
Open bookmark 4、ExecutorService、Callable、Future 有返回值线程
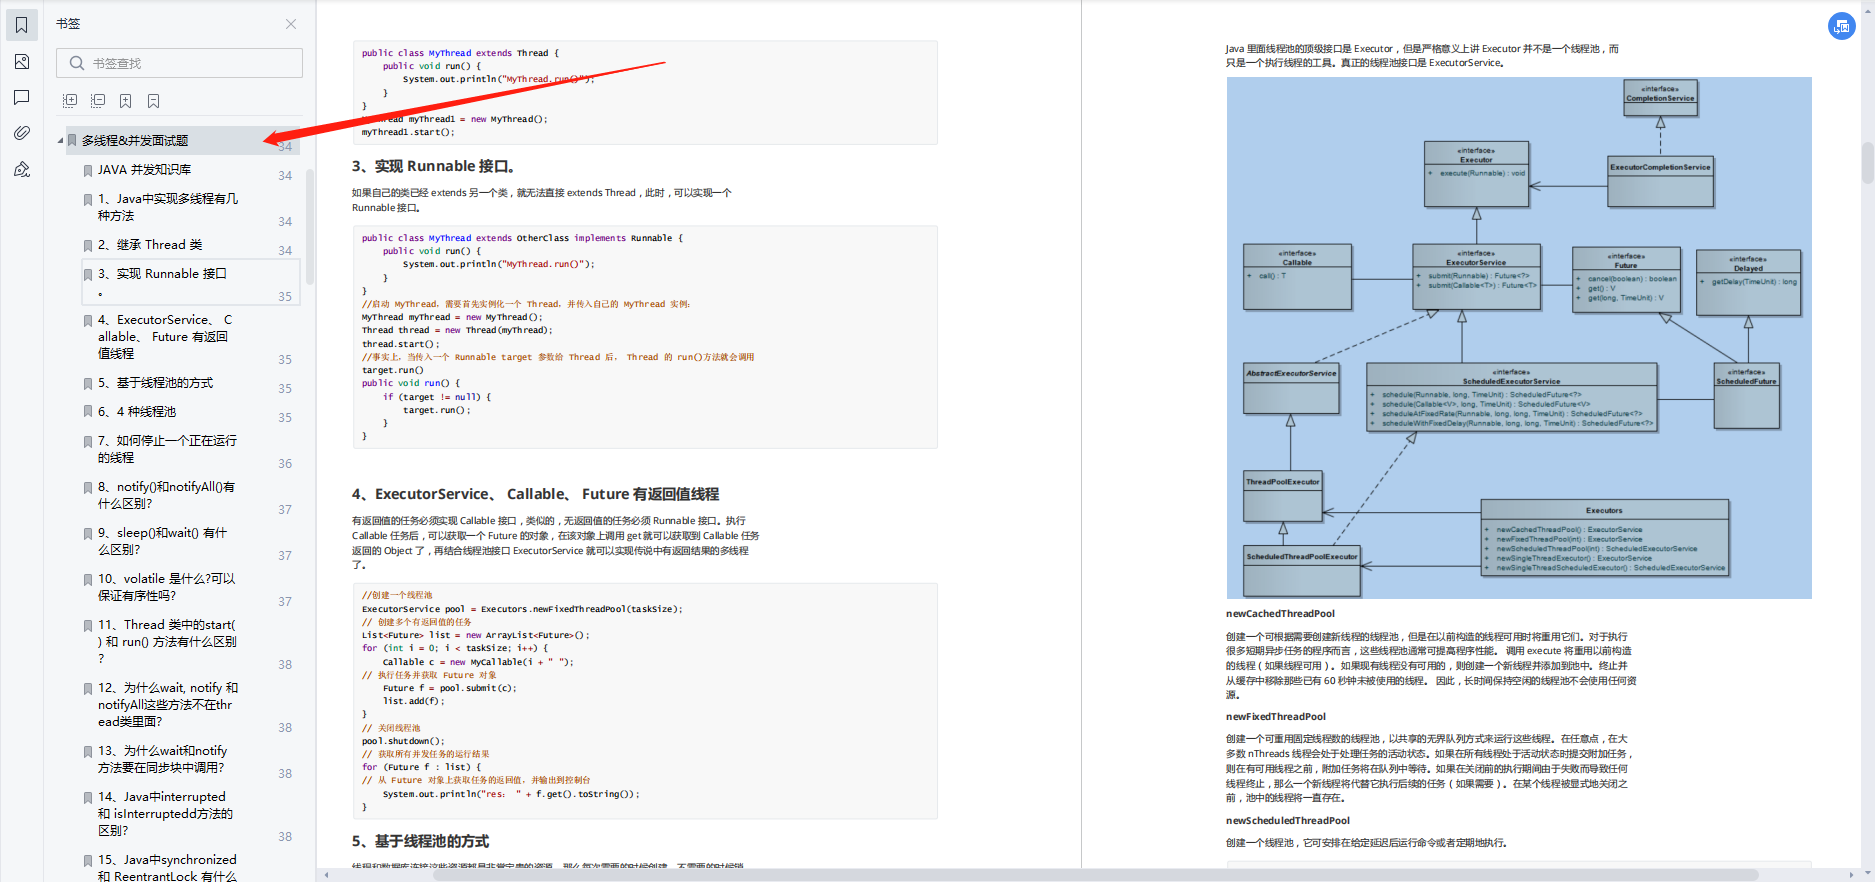(166, 337)
